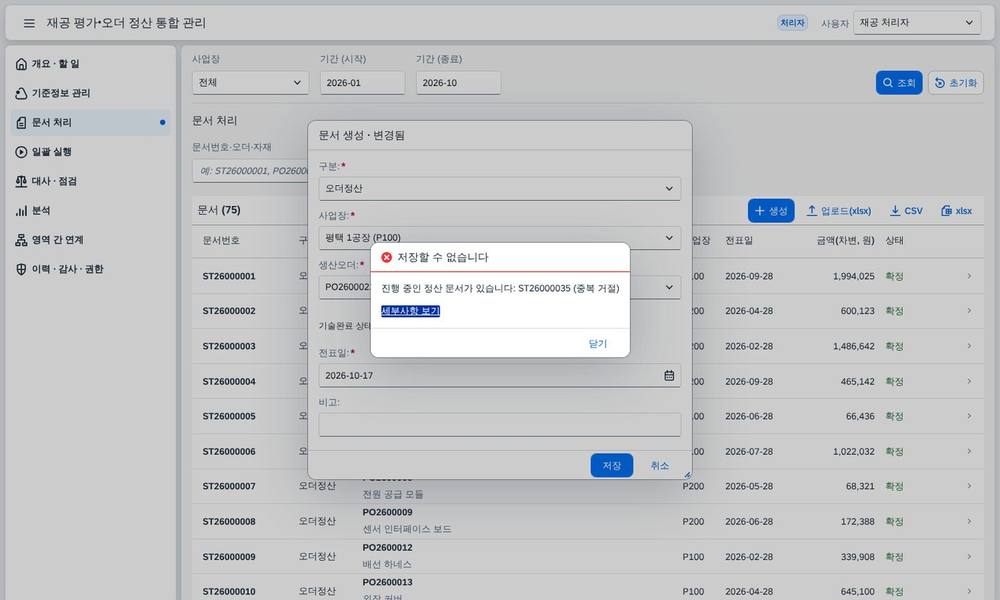This screenshot has width=1000, height=600.
Task: Click the 상태 column header
Action: click(894, 240)
